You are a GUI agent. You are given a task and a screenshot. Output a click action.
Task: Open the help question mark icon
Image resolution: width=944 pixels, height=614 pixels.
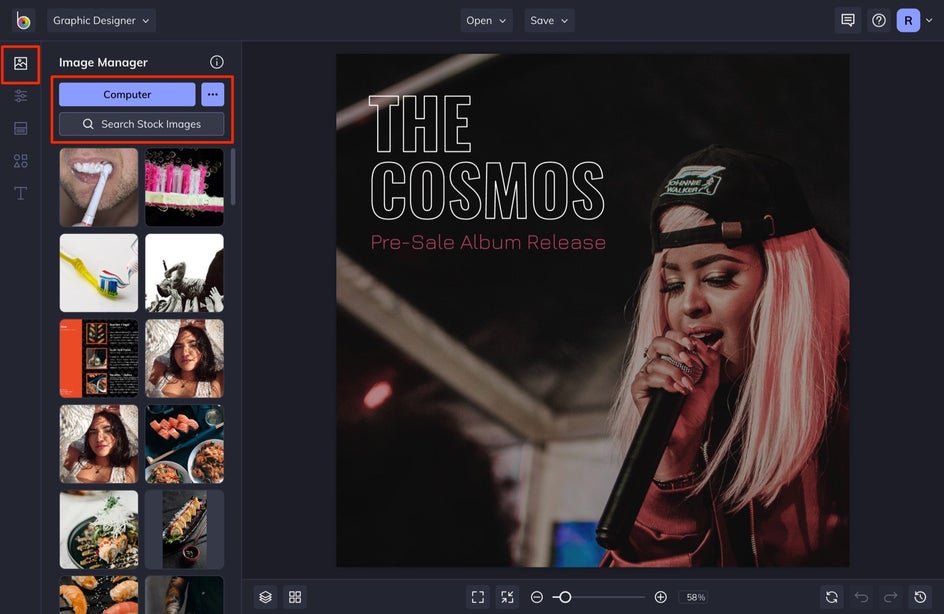[879, 20]
